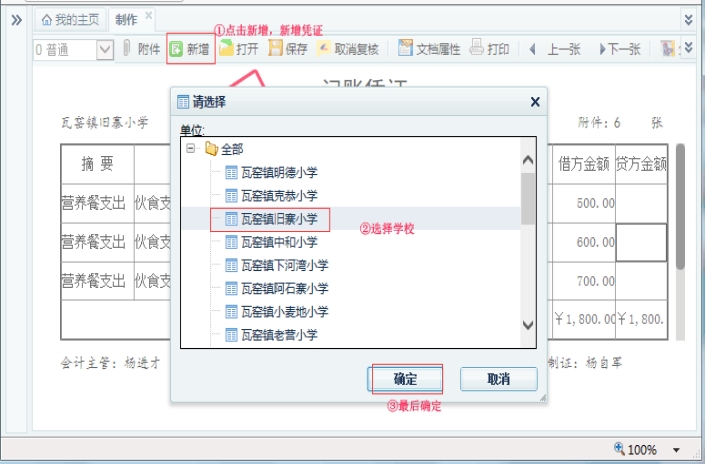Print the voucher with 打印
706x464 pixels.
pyautogui.click(x=489, y=49)
